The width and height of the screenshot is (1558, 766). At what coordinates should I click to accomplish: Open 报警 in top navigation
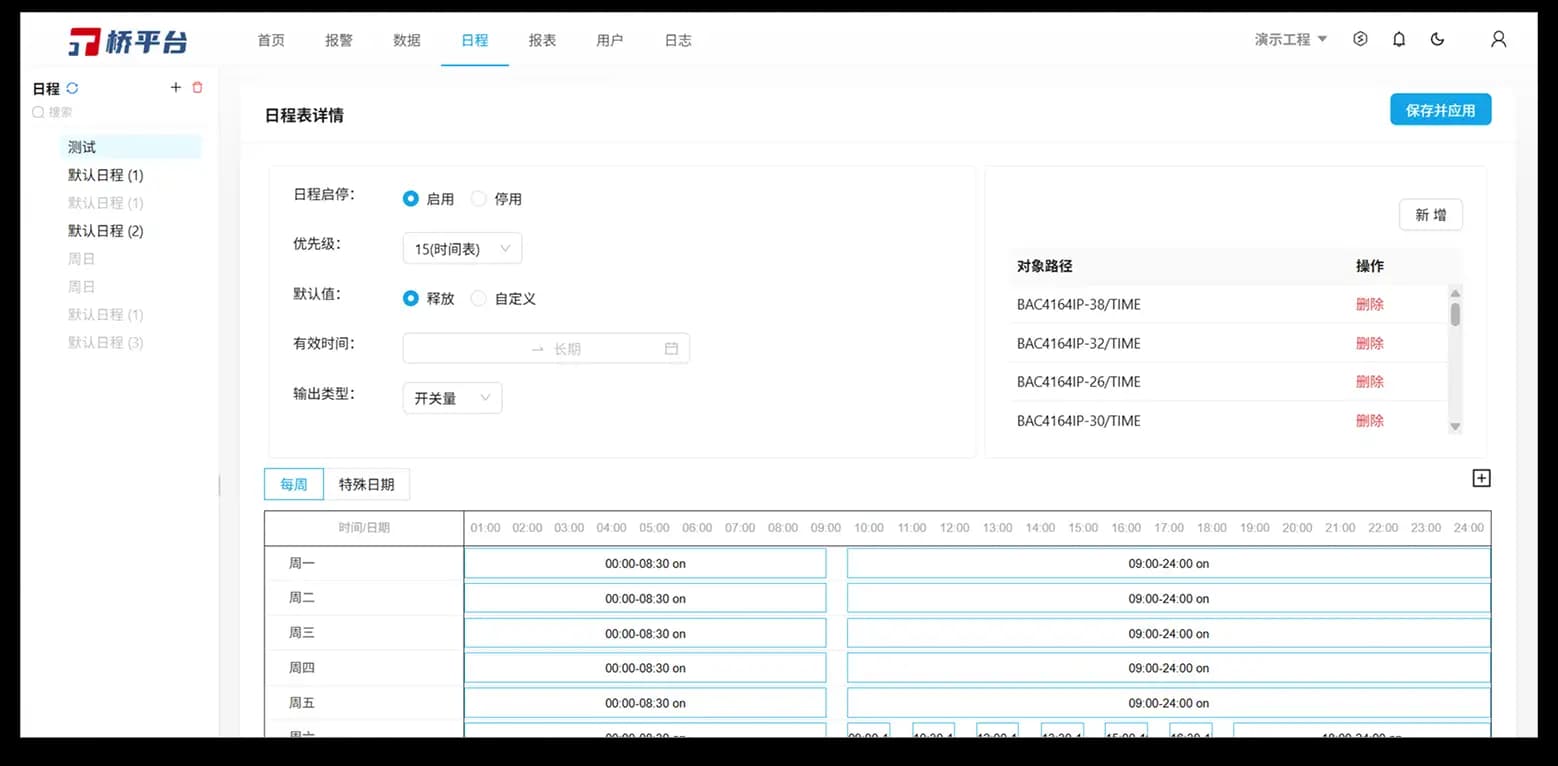(x=339, y=40)
